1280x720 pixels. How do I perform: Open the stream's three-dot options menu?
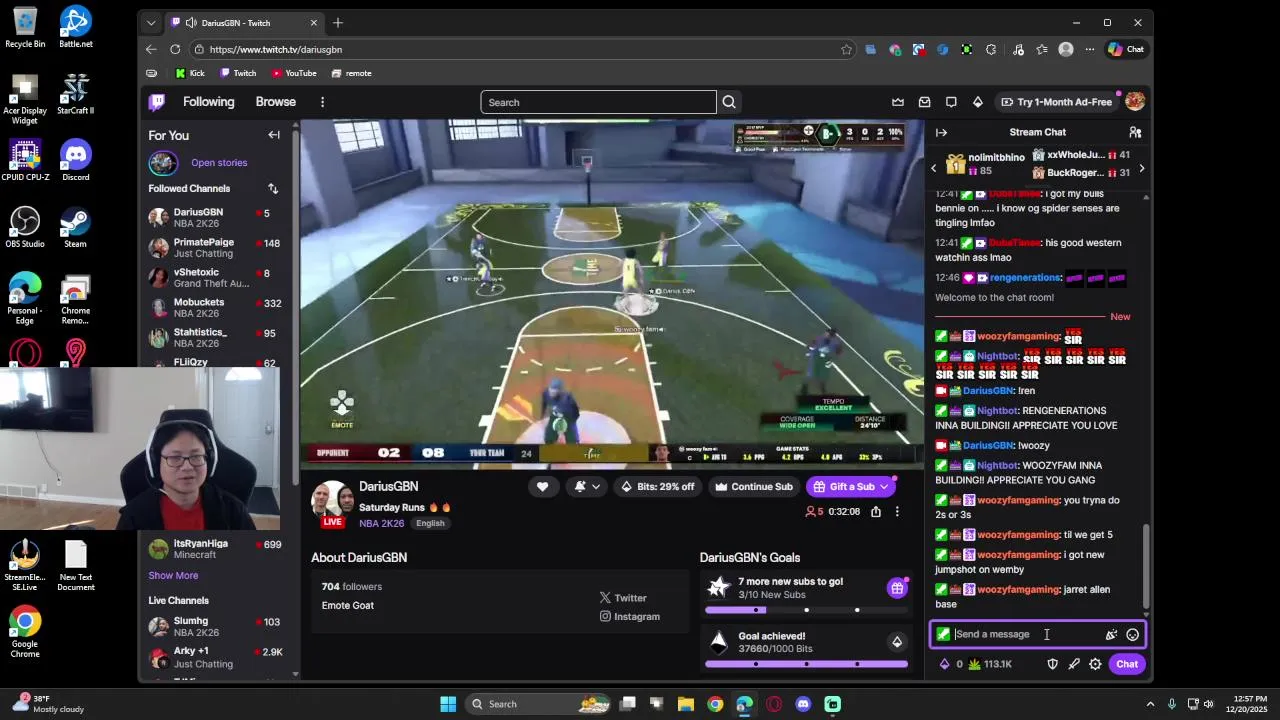(897, 511)
